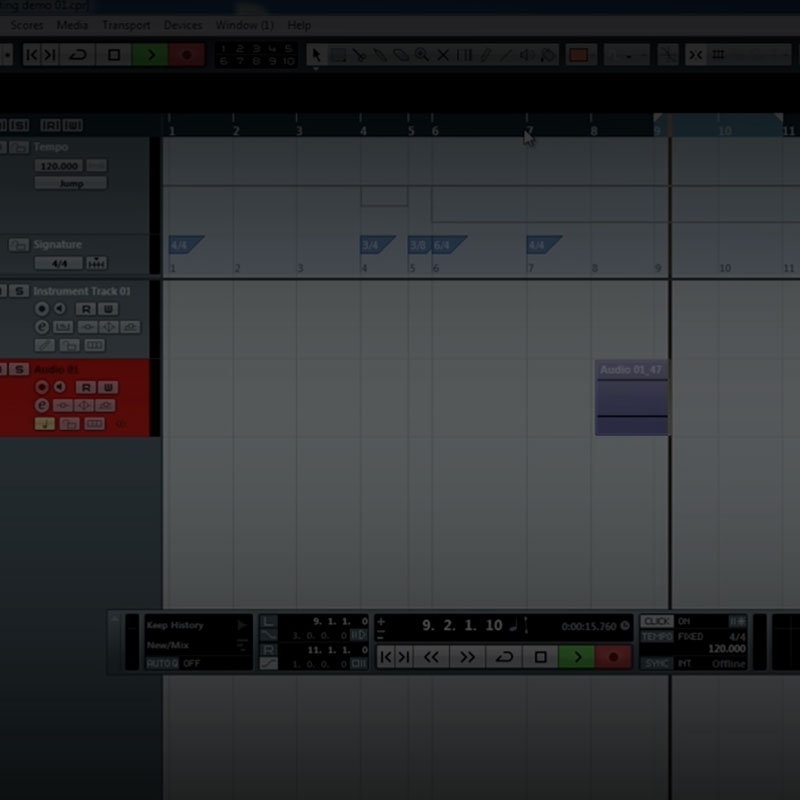This screenshot has width=800, height=800.
Task: Fast forward using transport panel button
Action: pyautogui.click(x=467, y=657)
